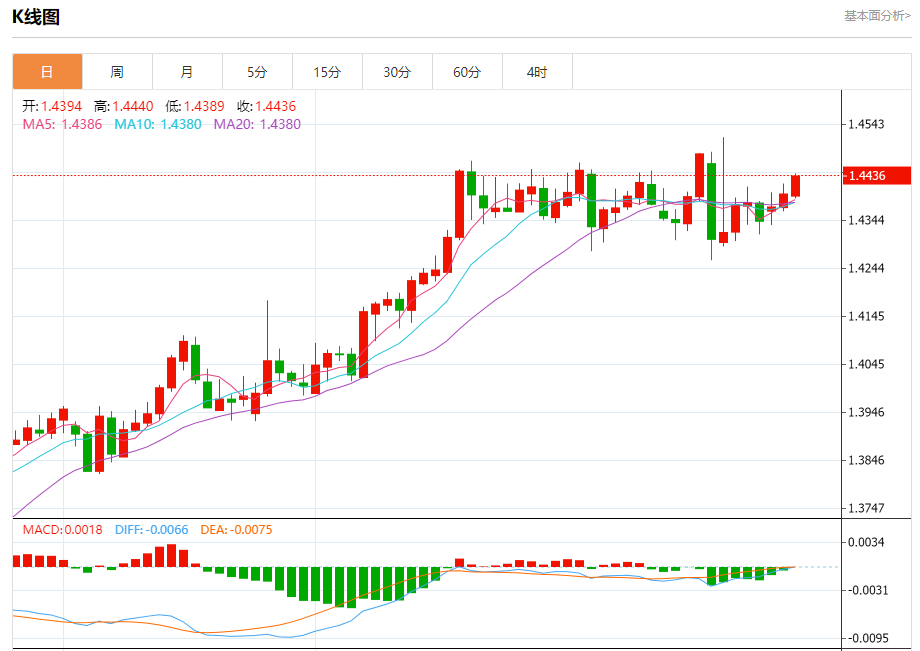
Task: Click the 1.4045 price axis label
Action: [x=866, y=364]
